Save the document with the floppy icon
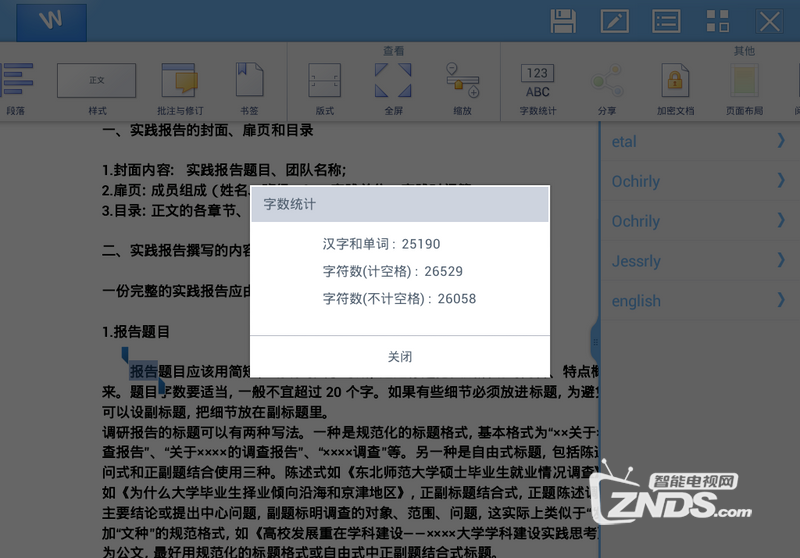Viewport: 800px width, 558px height. click(563, 21)
